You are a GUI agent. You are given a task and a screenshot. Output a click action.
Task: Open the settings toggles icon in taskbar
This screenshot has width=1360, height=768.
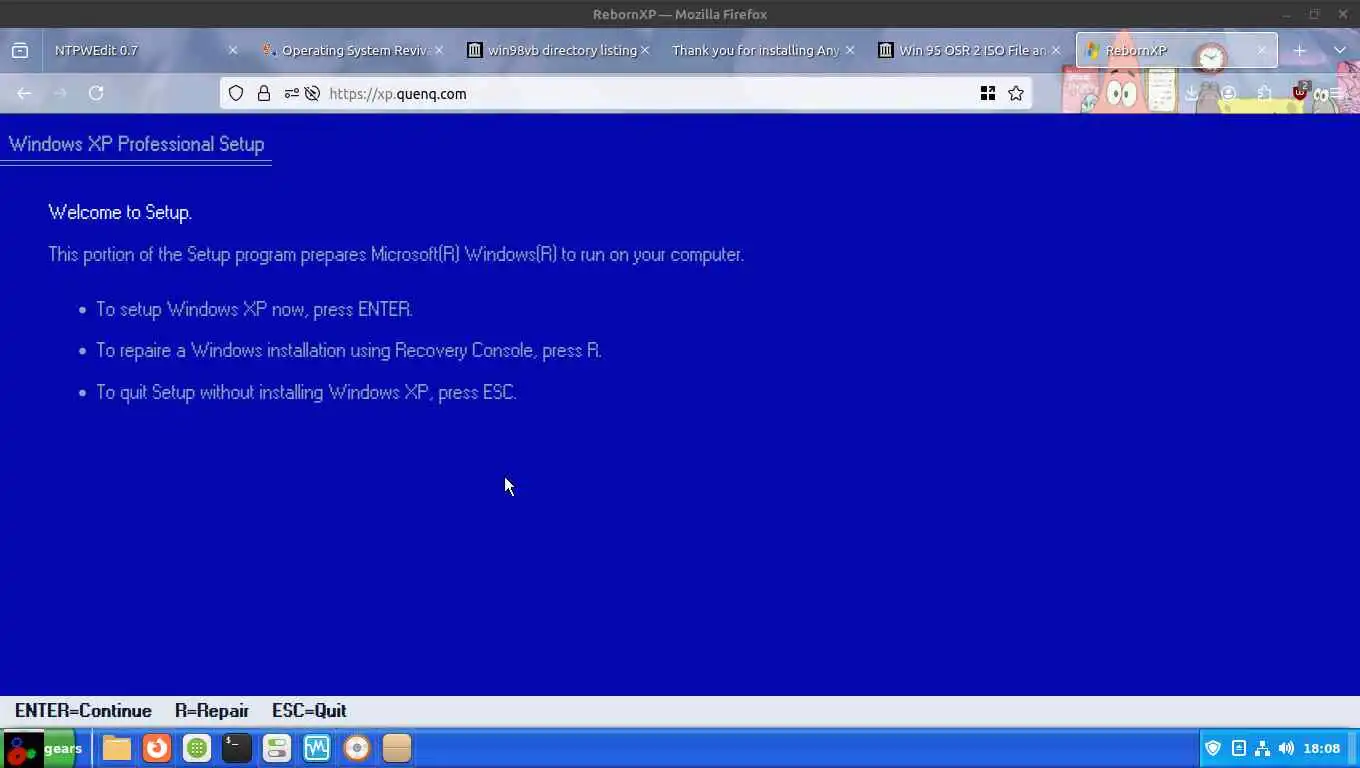click(277, 748)
